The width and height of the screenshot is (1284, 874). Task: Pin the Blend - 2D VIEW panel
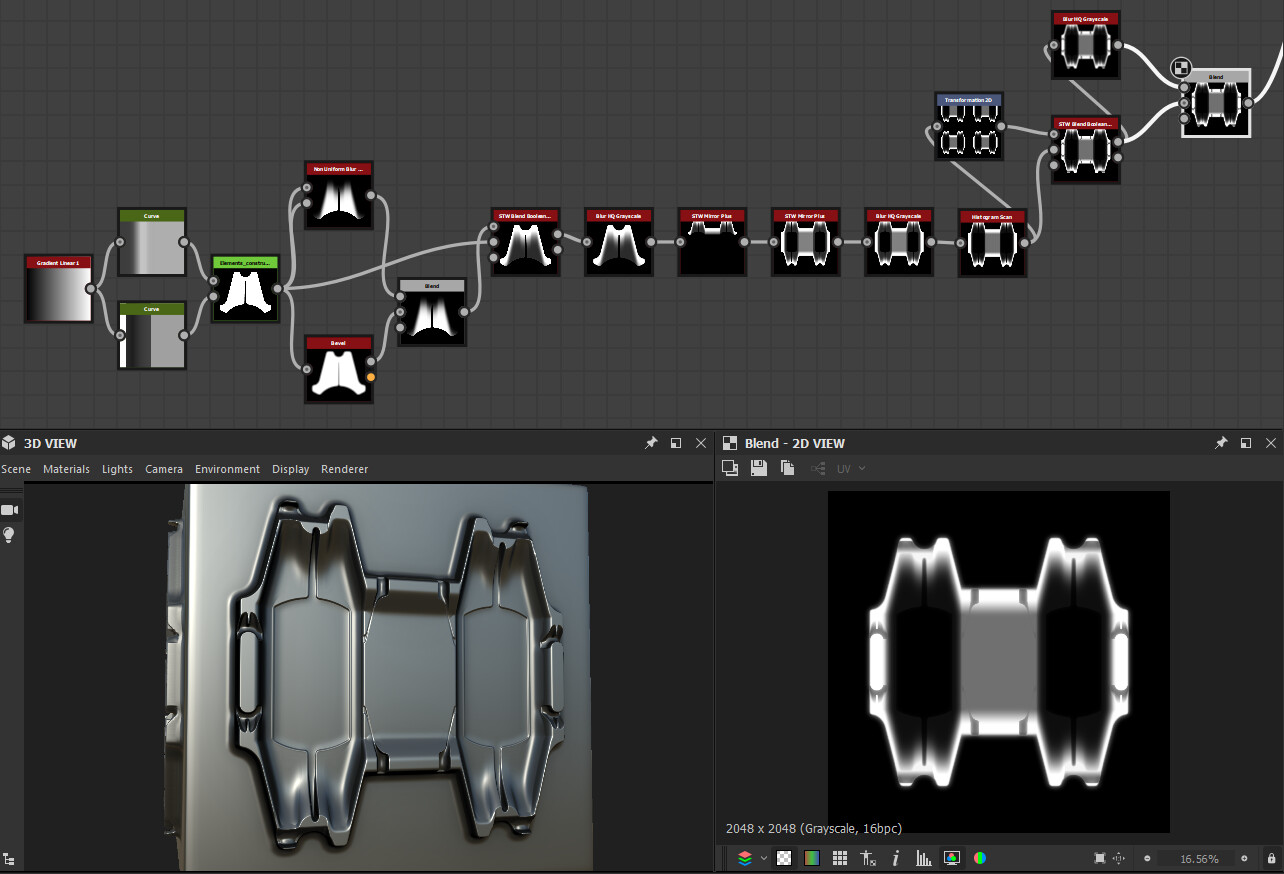pyautogui.click(x=1221, y=443)
